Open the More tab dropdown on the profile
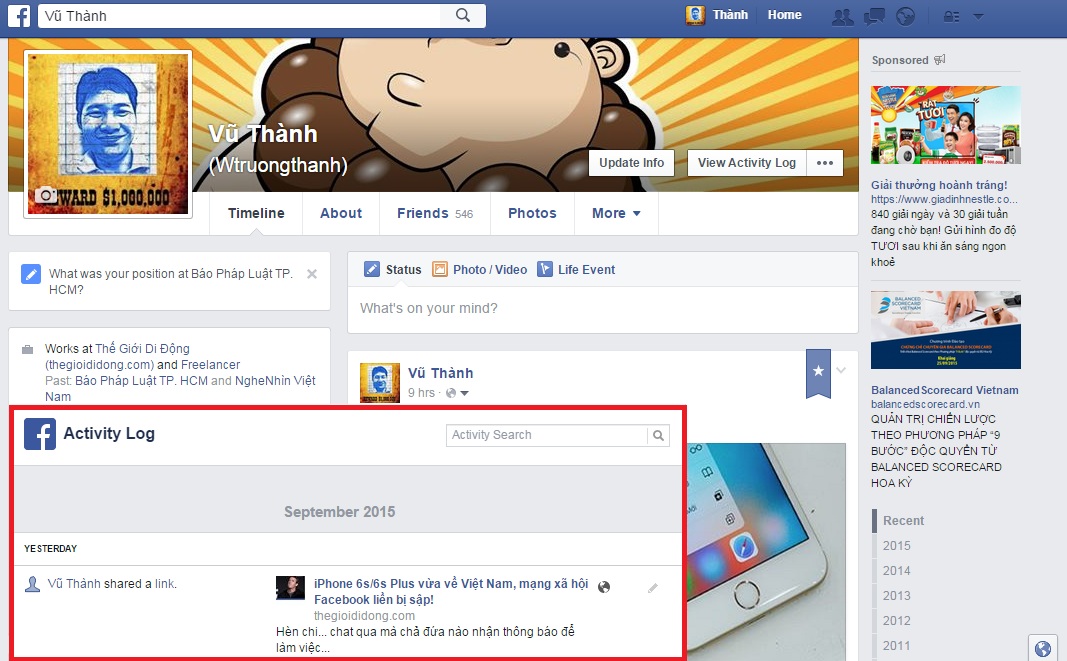This screenshot has height=661, width=1067. [x=616, y=213]
